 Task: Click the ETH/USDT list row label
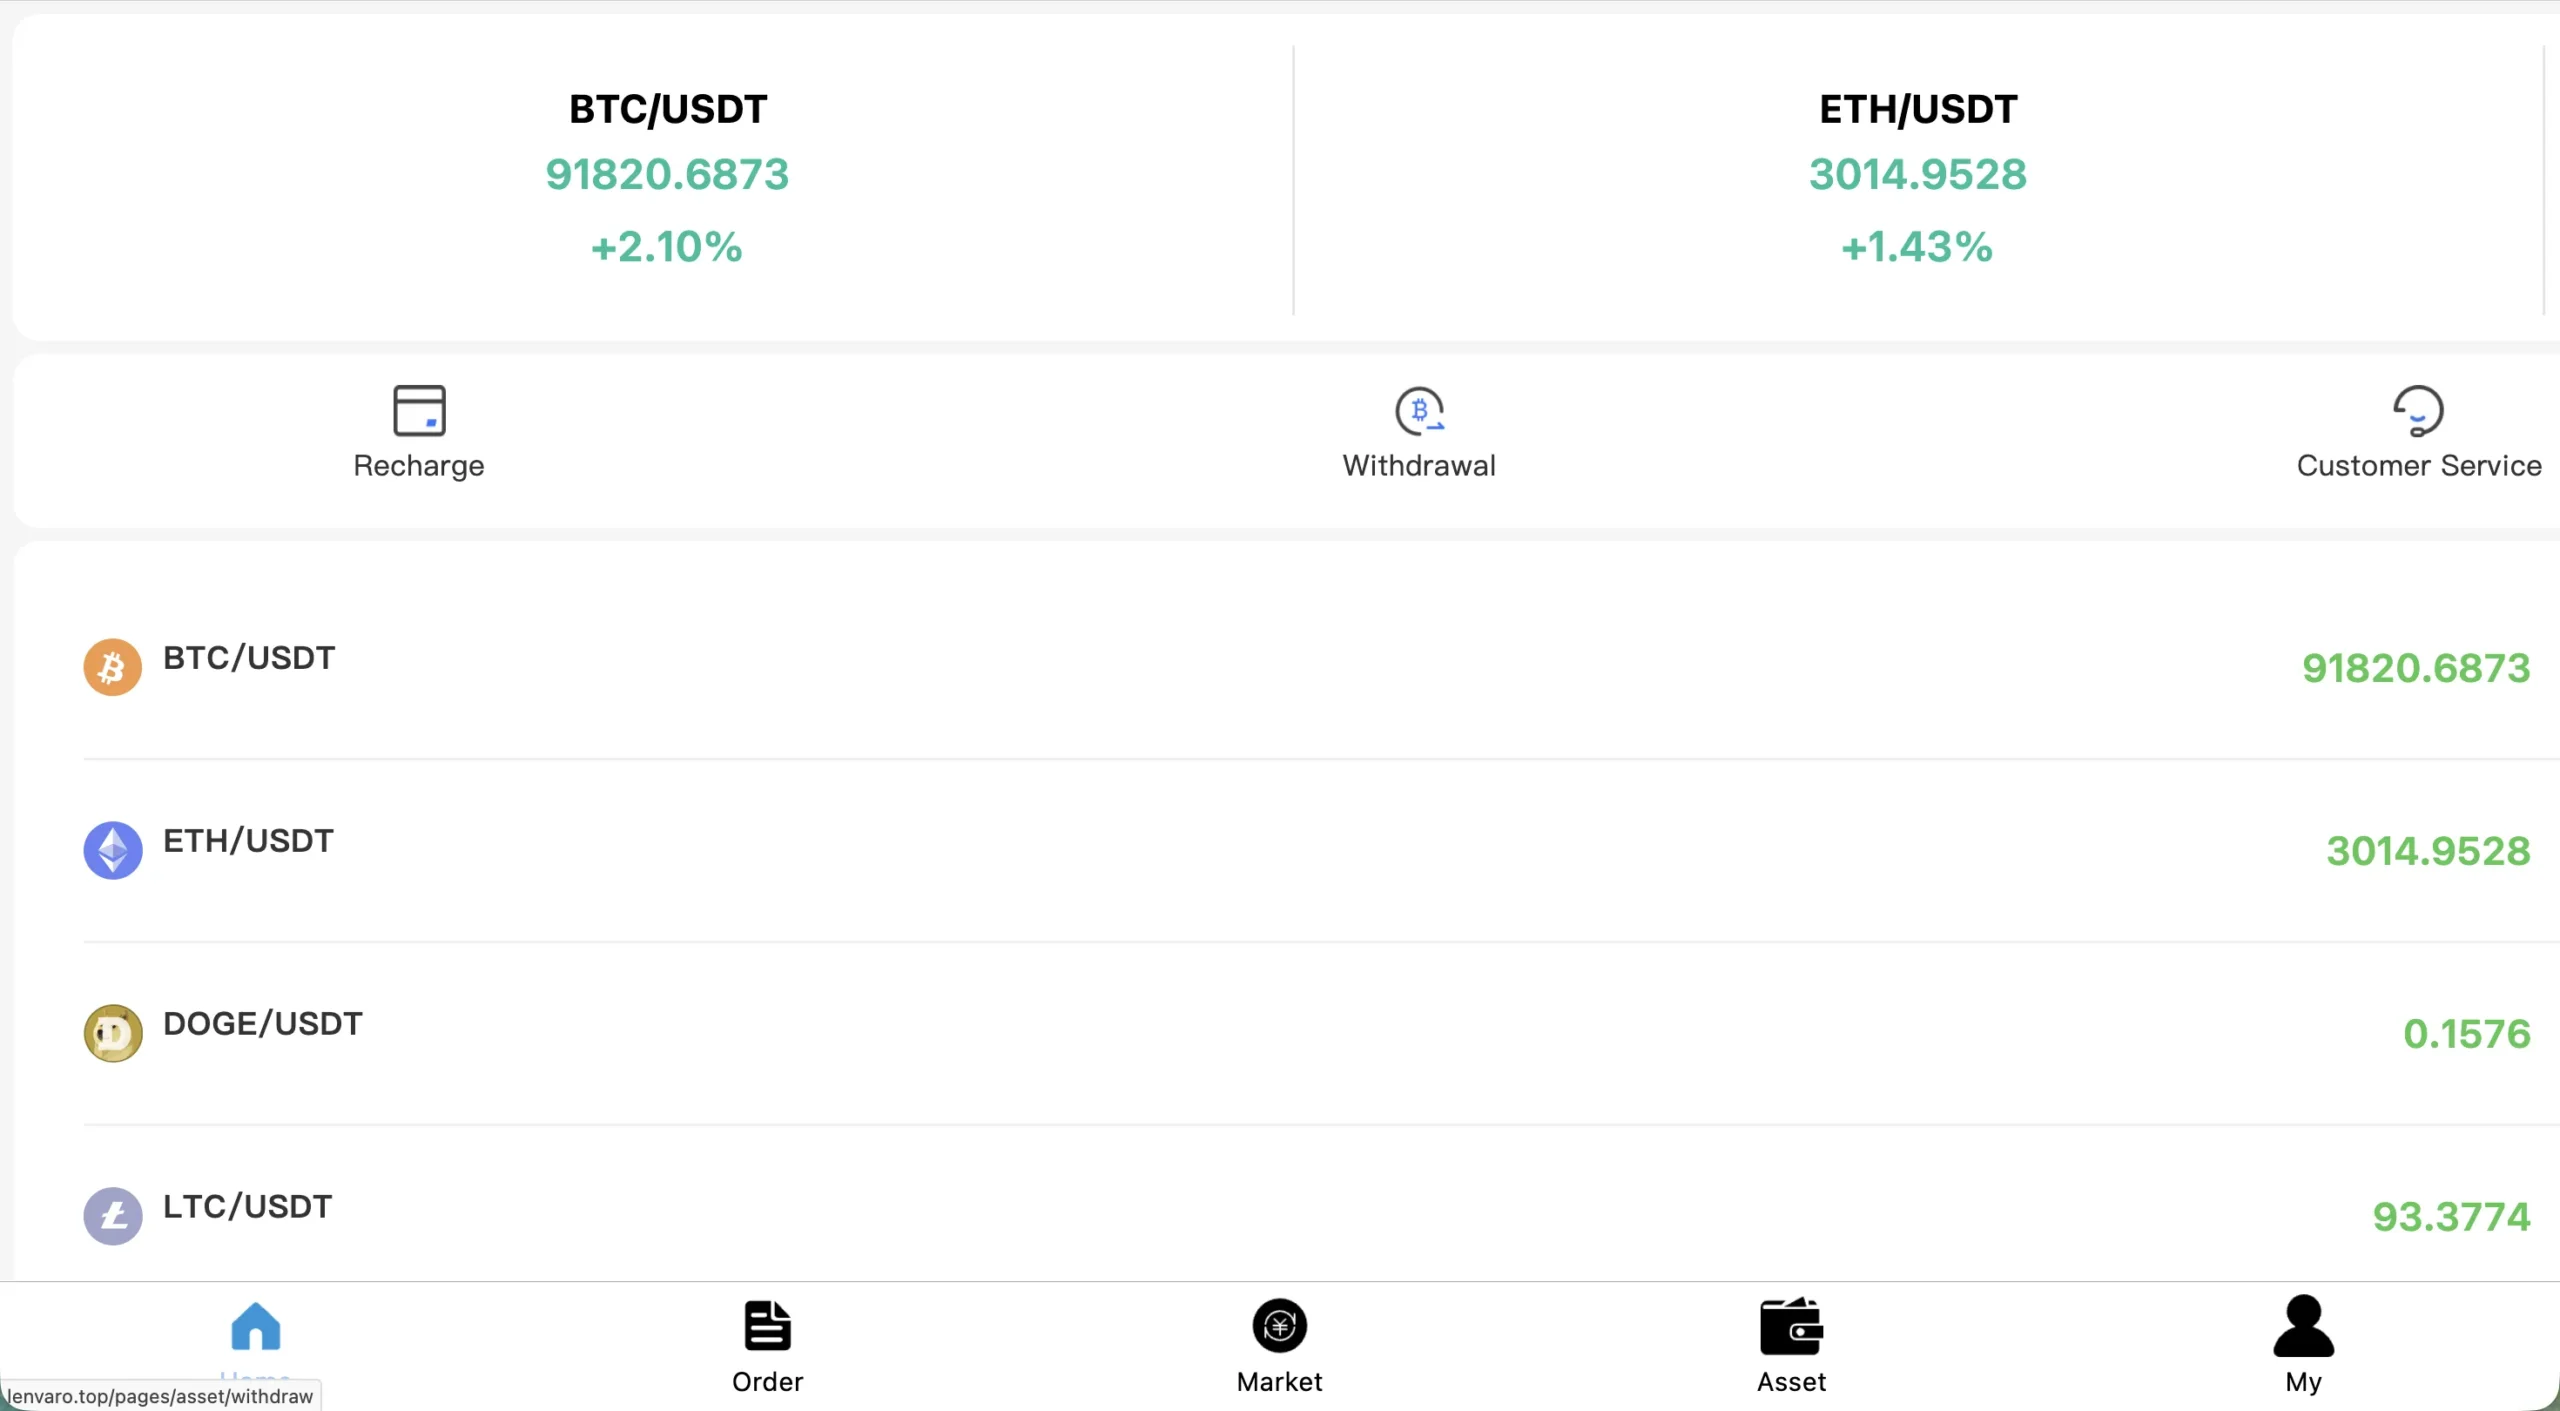(x=248, y=841)
